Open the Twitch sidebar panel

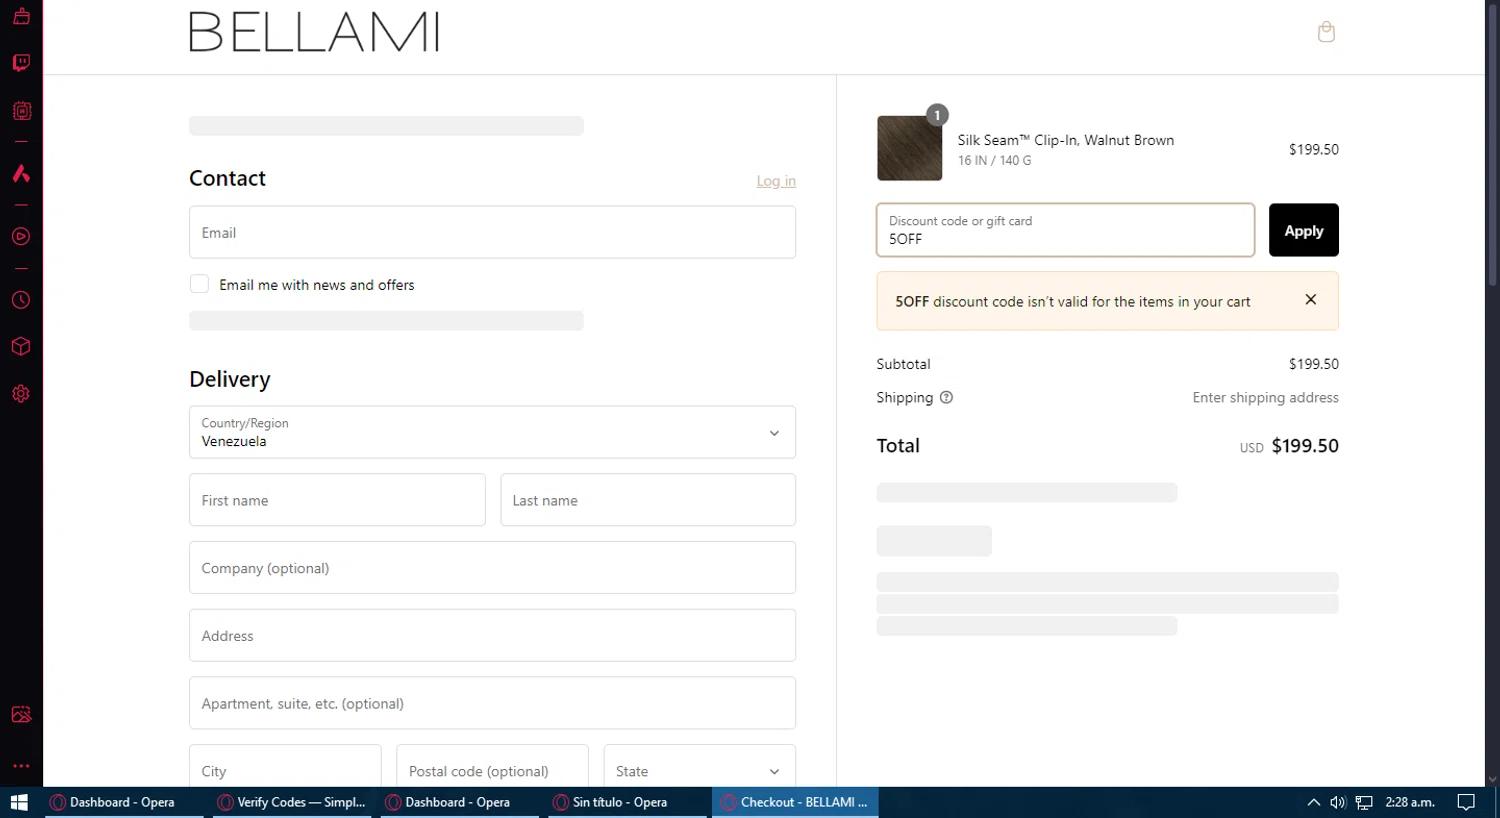click(21, 63)
